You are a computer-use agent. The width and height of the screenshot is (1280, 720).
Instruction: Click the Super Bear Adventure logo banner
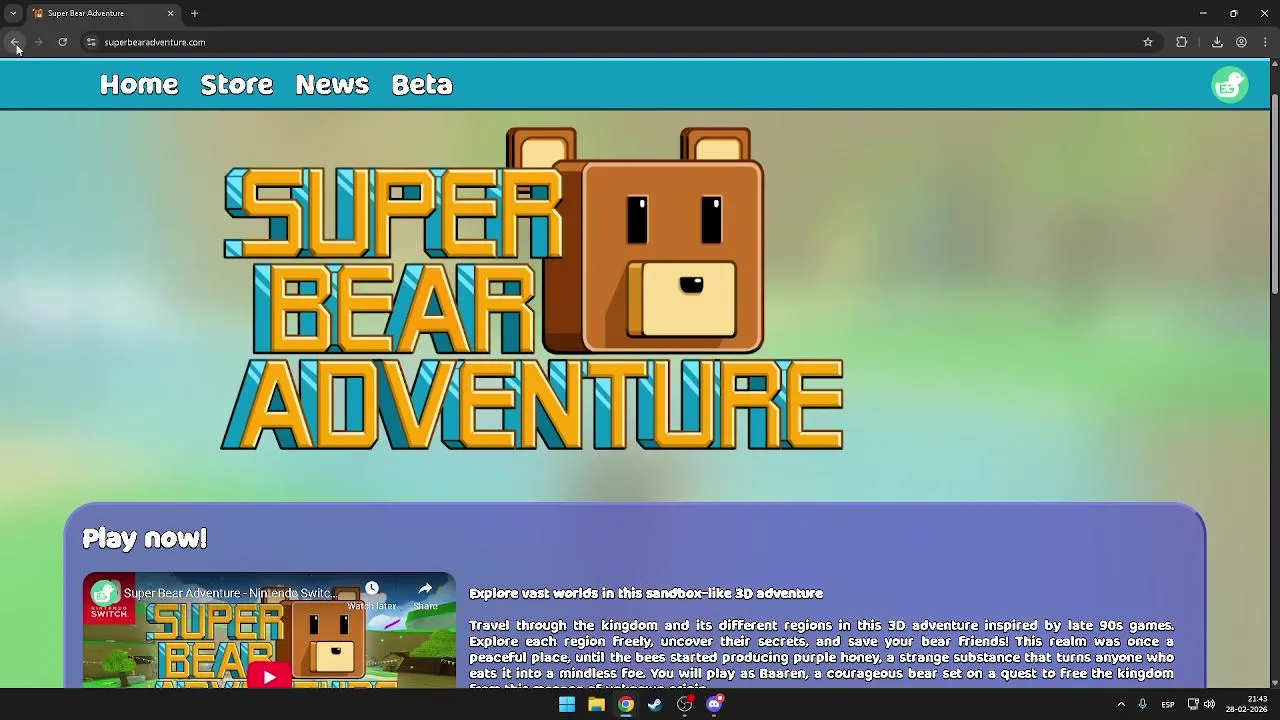pyautogui.click(x=532, y=289)
